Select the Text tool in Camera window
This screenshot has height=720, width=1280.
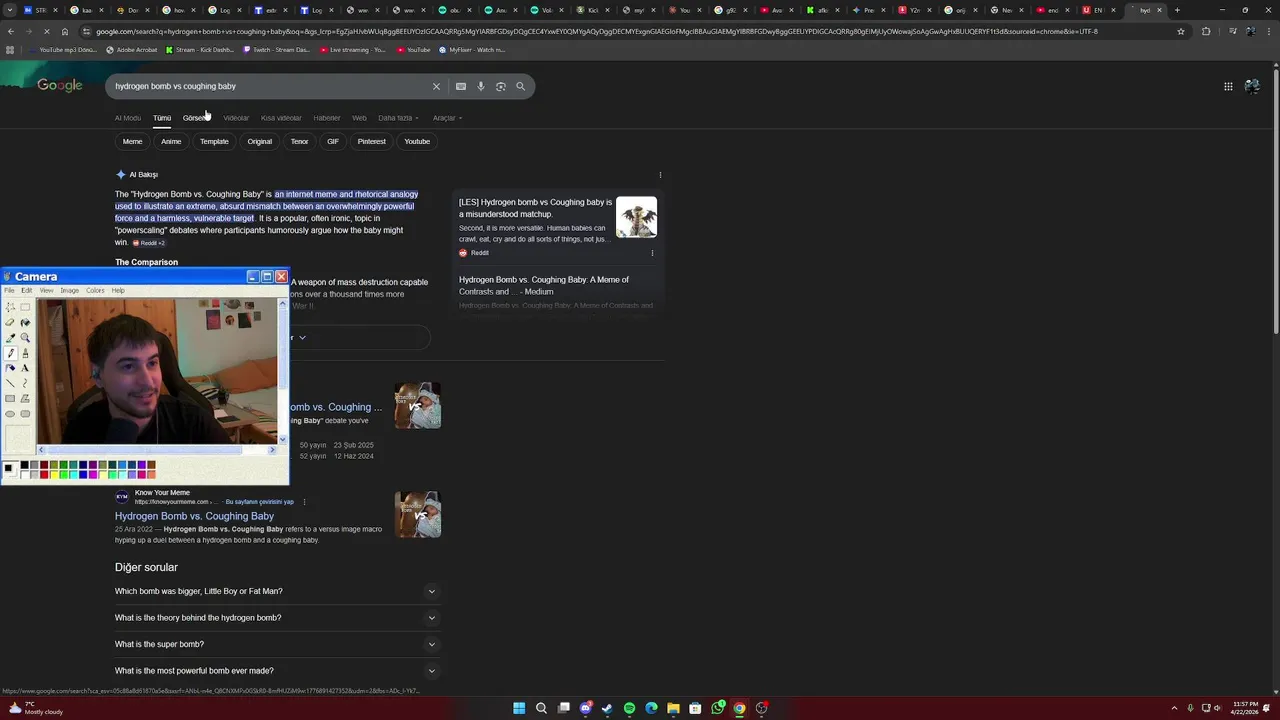25,368
